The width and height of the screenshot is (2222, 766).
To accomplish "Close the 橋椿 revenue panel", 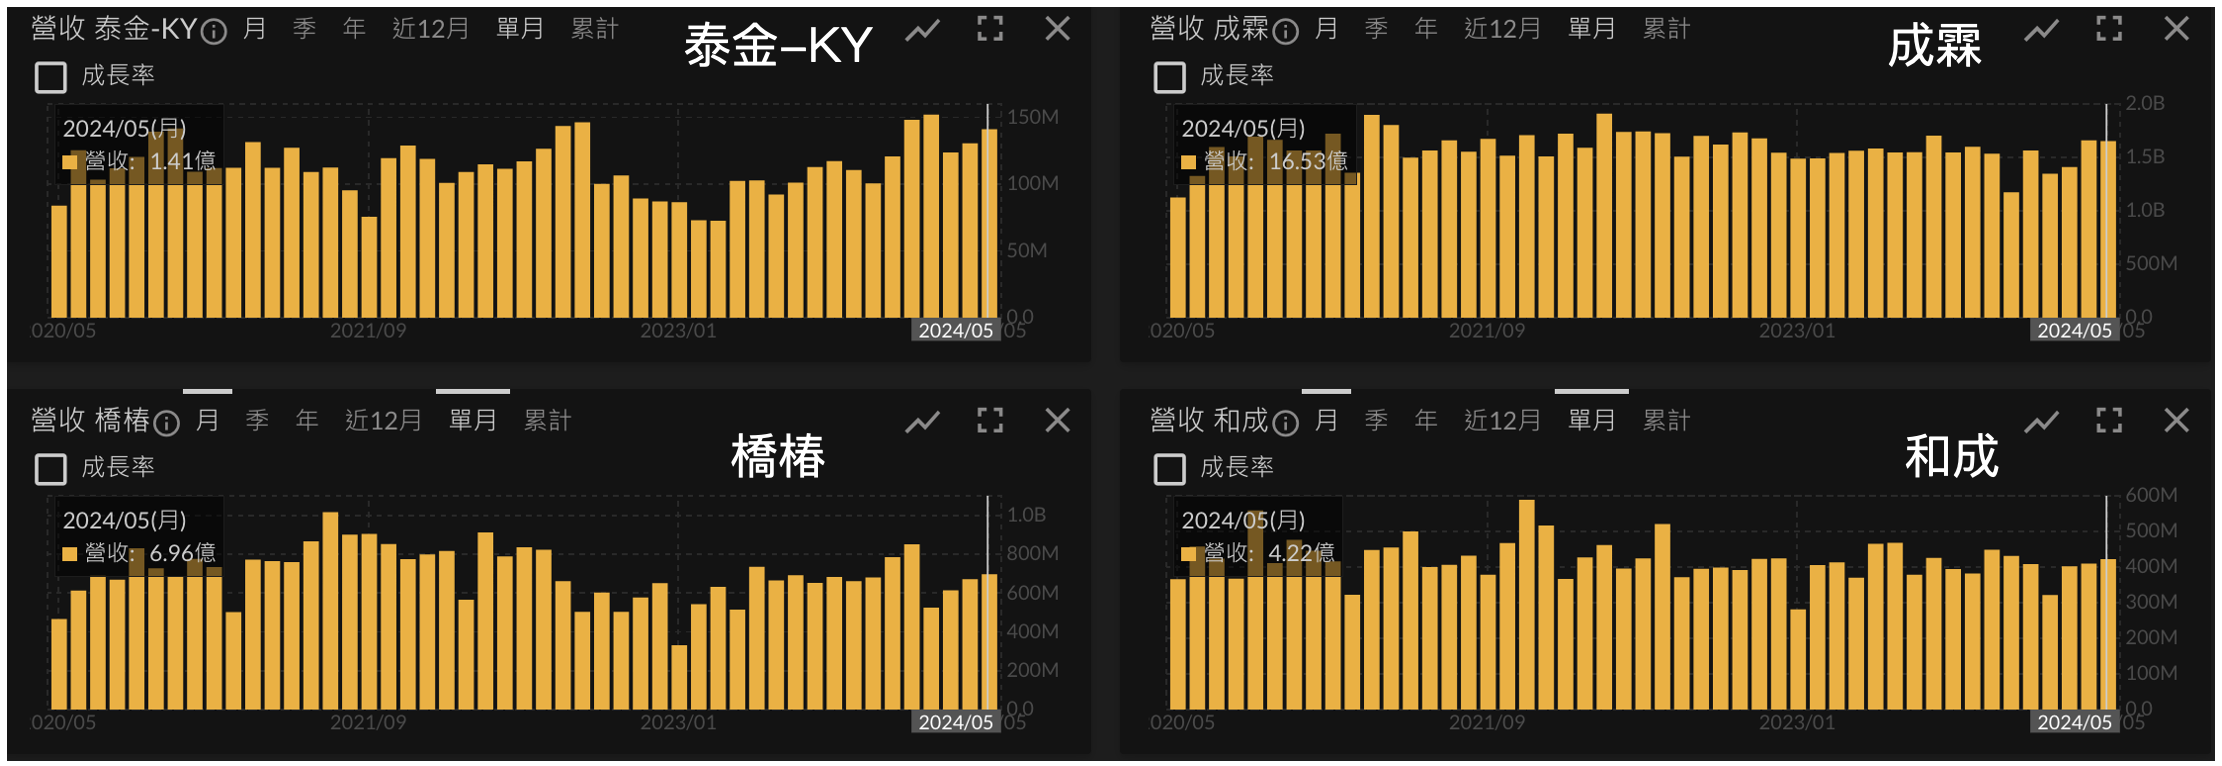I will [1057, 421].
